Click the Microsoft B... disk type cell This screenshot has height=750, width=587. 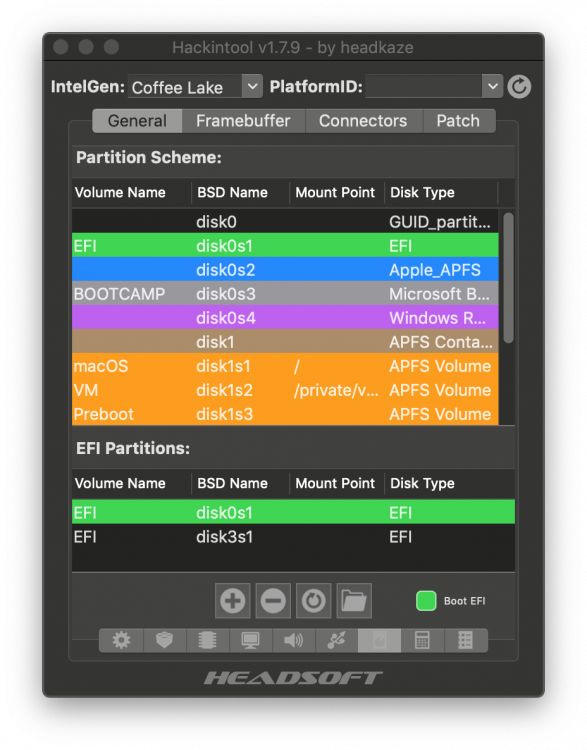point(439,294)
